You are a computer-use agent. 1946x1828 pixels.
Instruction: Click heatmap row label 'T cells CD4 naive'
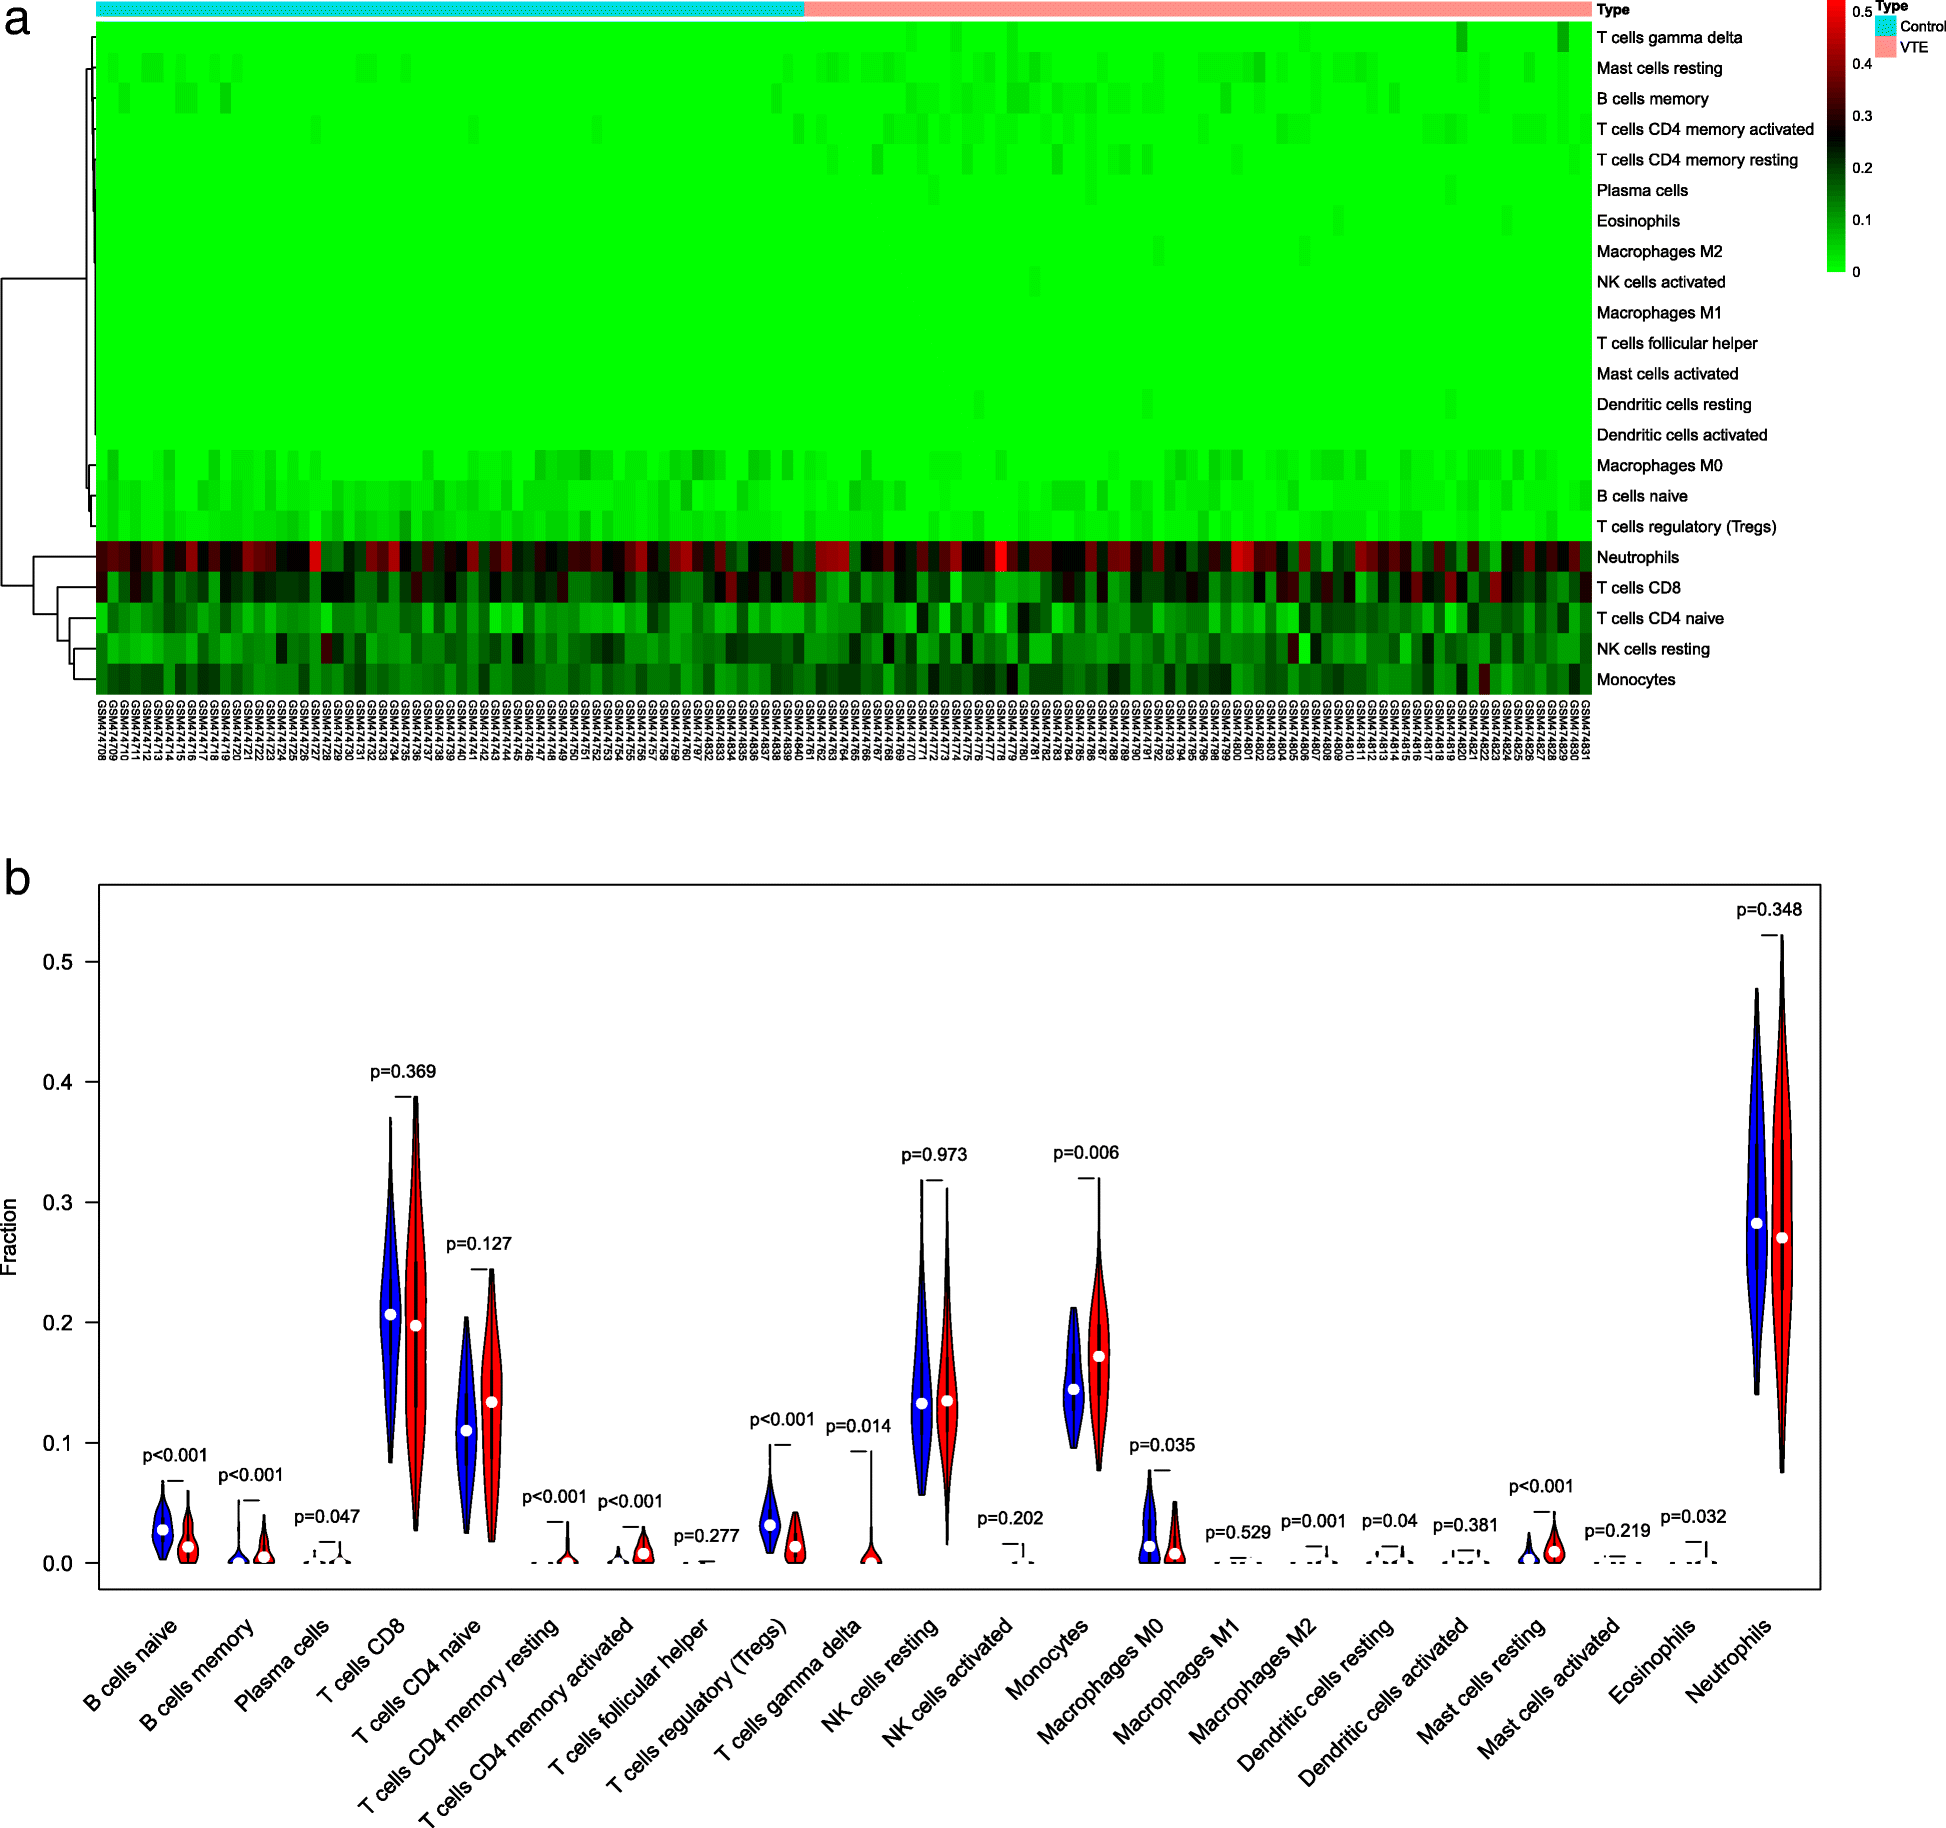(1660, 618)
